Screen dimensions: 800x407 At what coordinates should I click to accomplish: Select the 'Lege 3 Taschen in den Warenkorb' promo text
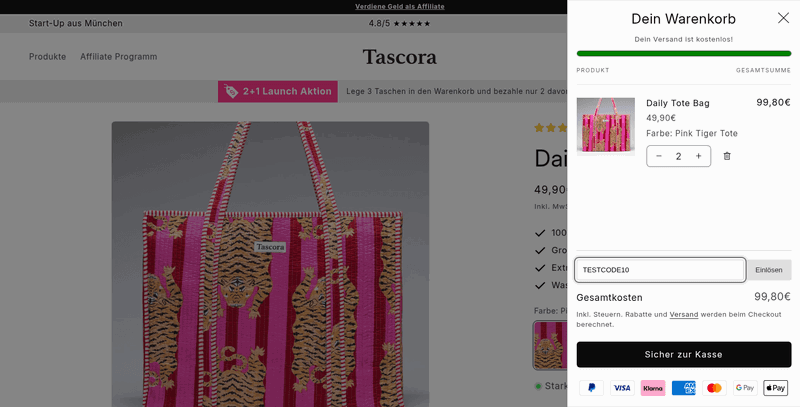tap(457, 91)
